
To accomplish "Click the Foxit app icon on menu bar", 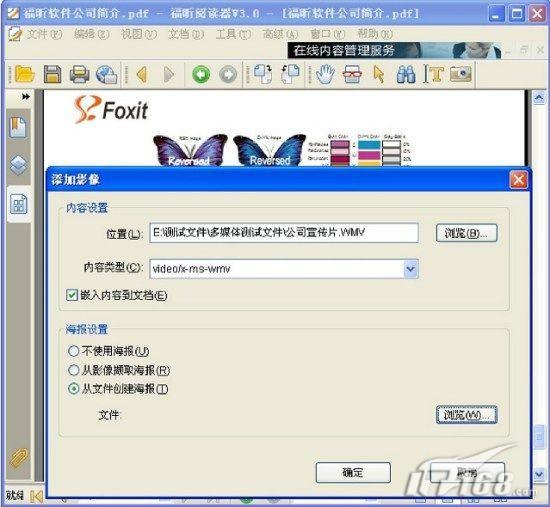I will pos(15,34).
